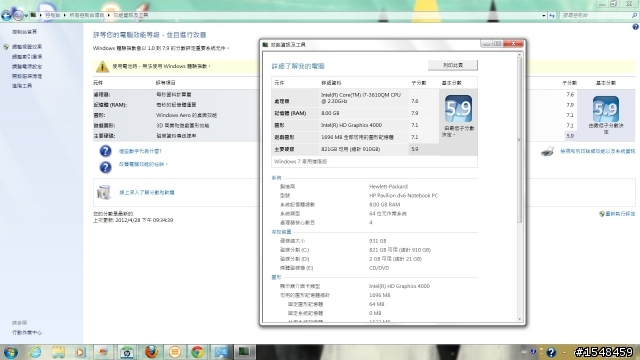Click shield icon beside Adjust visual effects
Screen dimensions: 640x360
pyautogui.click(x=6, y=47)
